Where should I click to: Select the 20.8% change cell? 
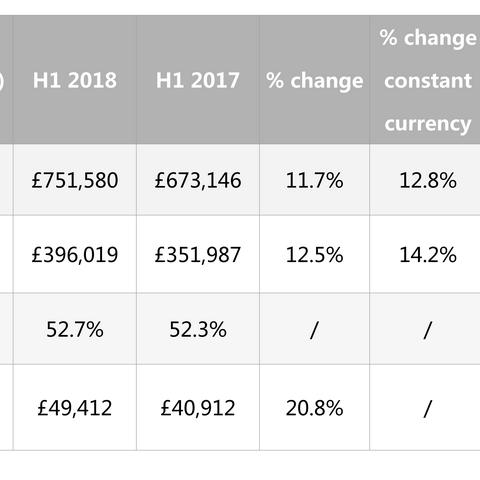[314, 408]
